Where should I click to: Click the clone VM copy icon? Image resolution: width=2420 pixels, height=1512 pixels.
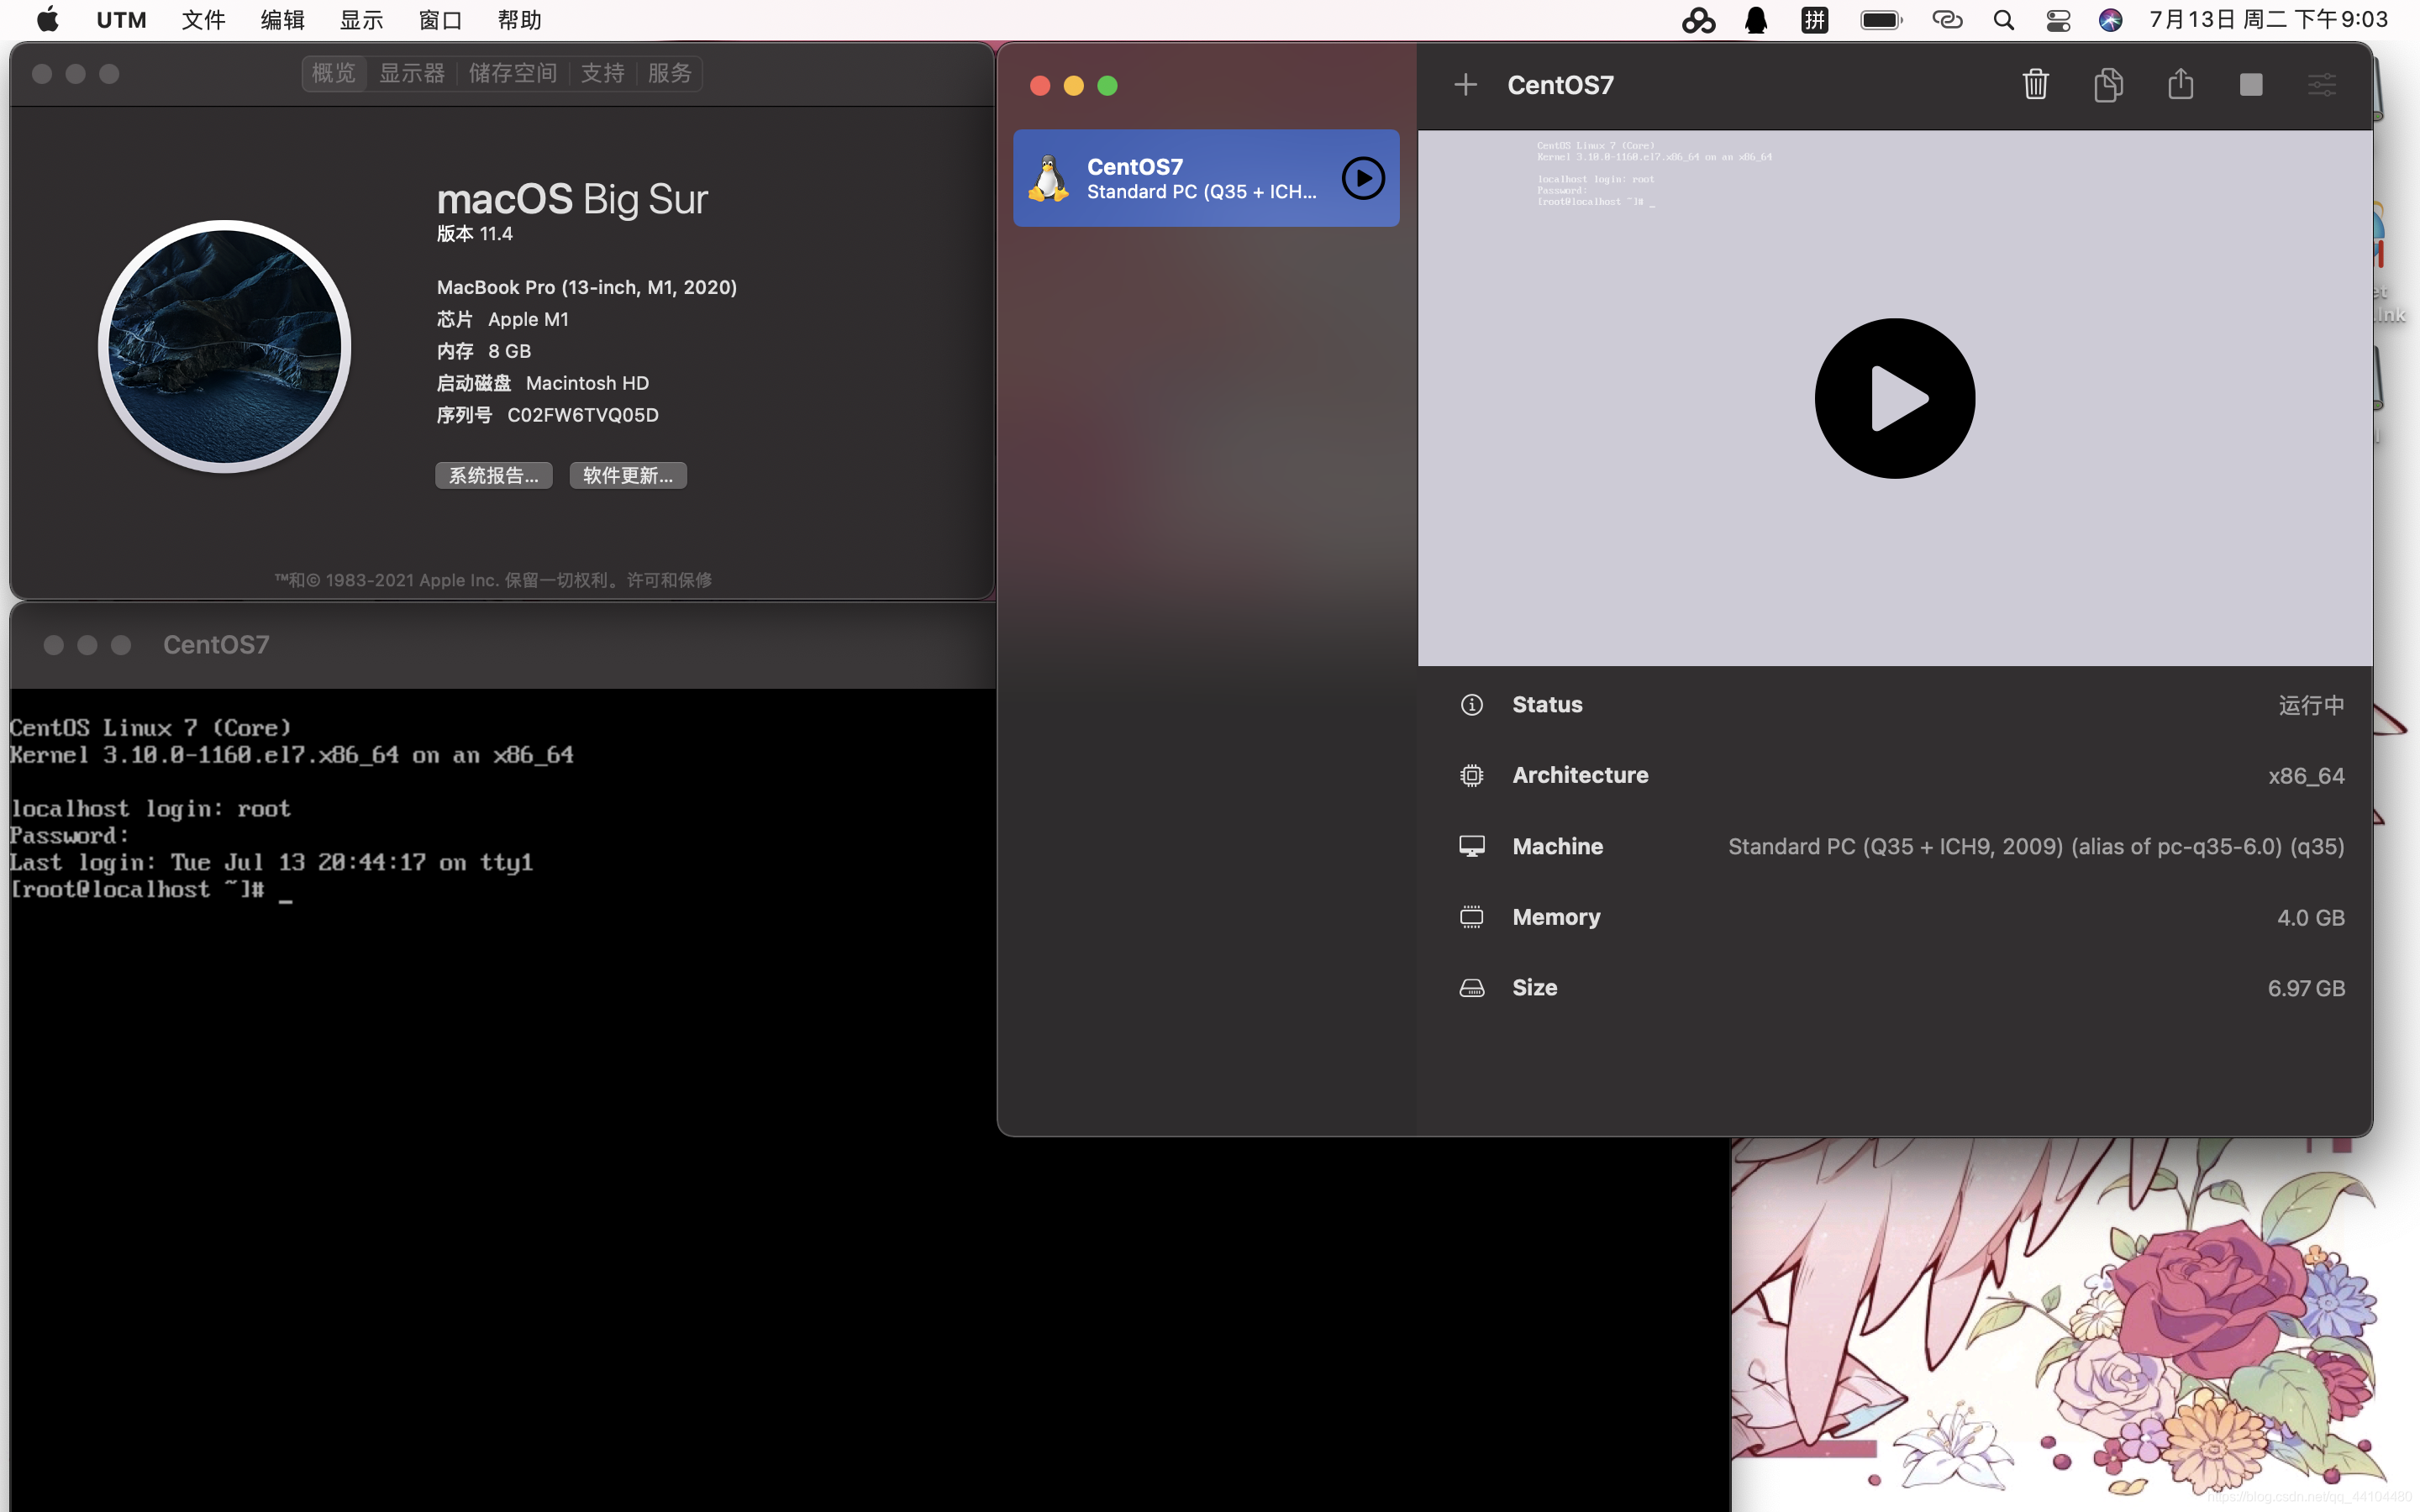[x=2108, y=85]
